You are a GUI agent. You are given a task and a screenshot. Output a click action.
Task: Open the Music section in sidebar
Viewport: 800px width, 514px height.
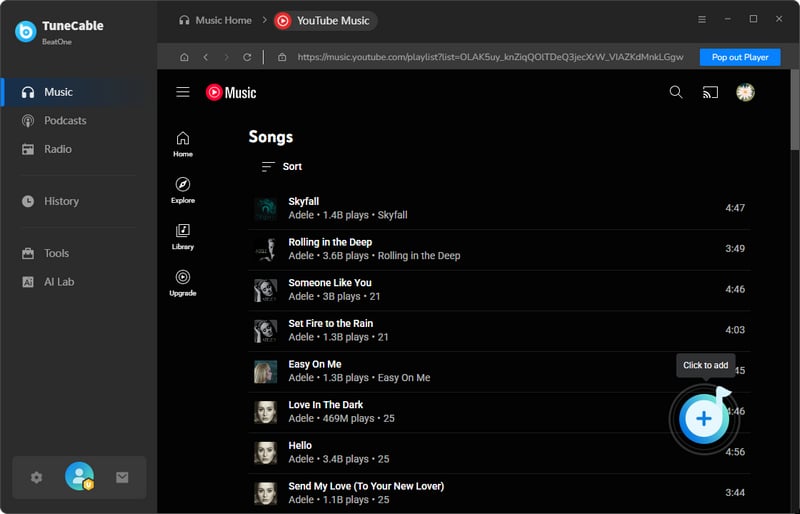pos(79,92)
